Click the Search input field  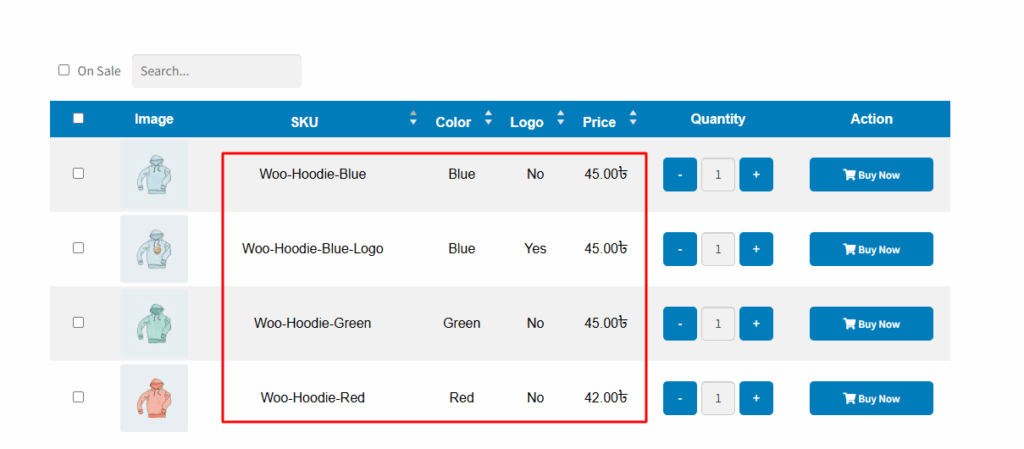tap(217, 71)
